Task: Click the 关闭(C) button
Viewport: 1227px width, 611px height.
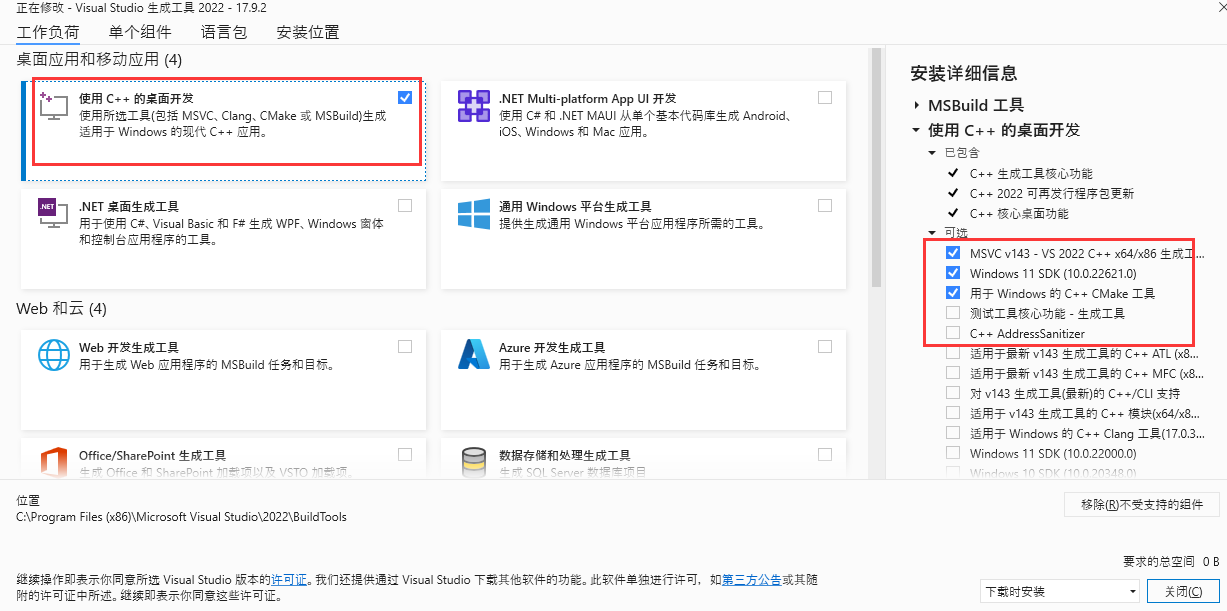Action: tap(1183, 591)
